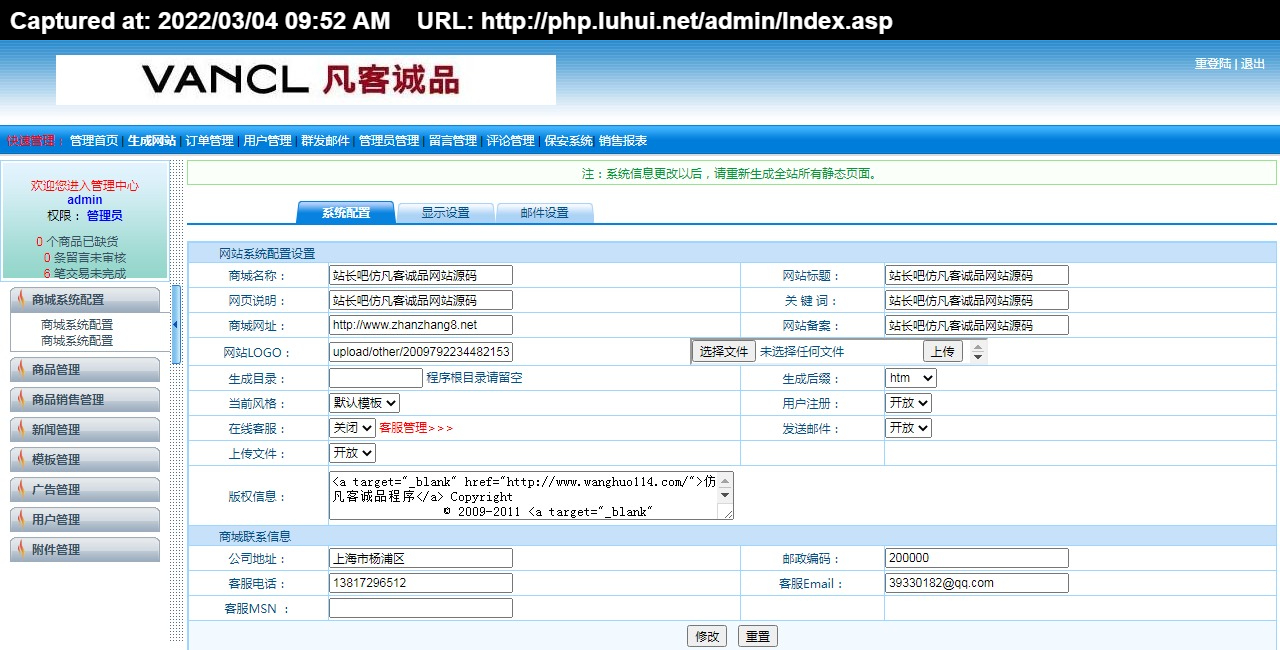Focus the empty 客服MSN input field

pyautogui.click(x=421, y=608)
